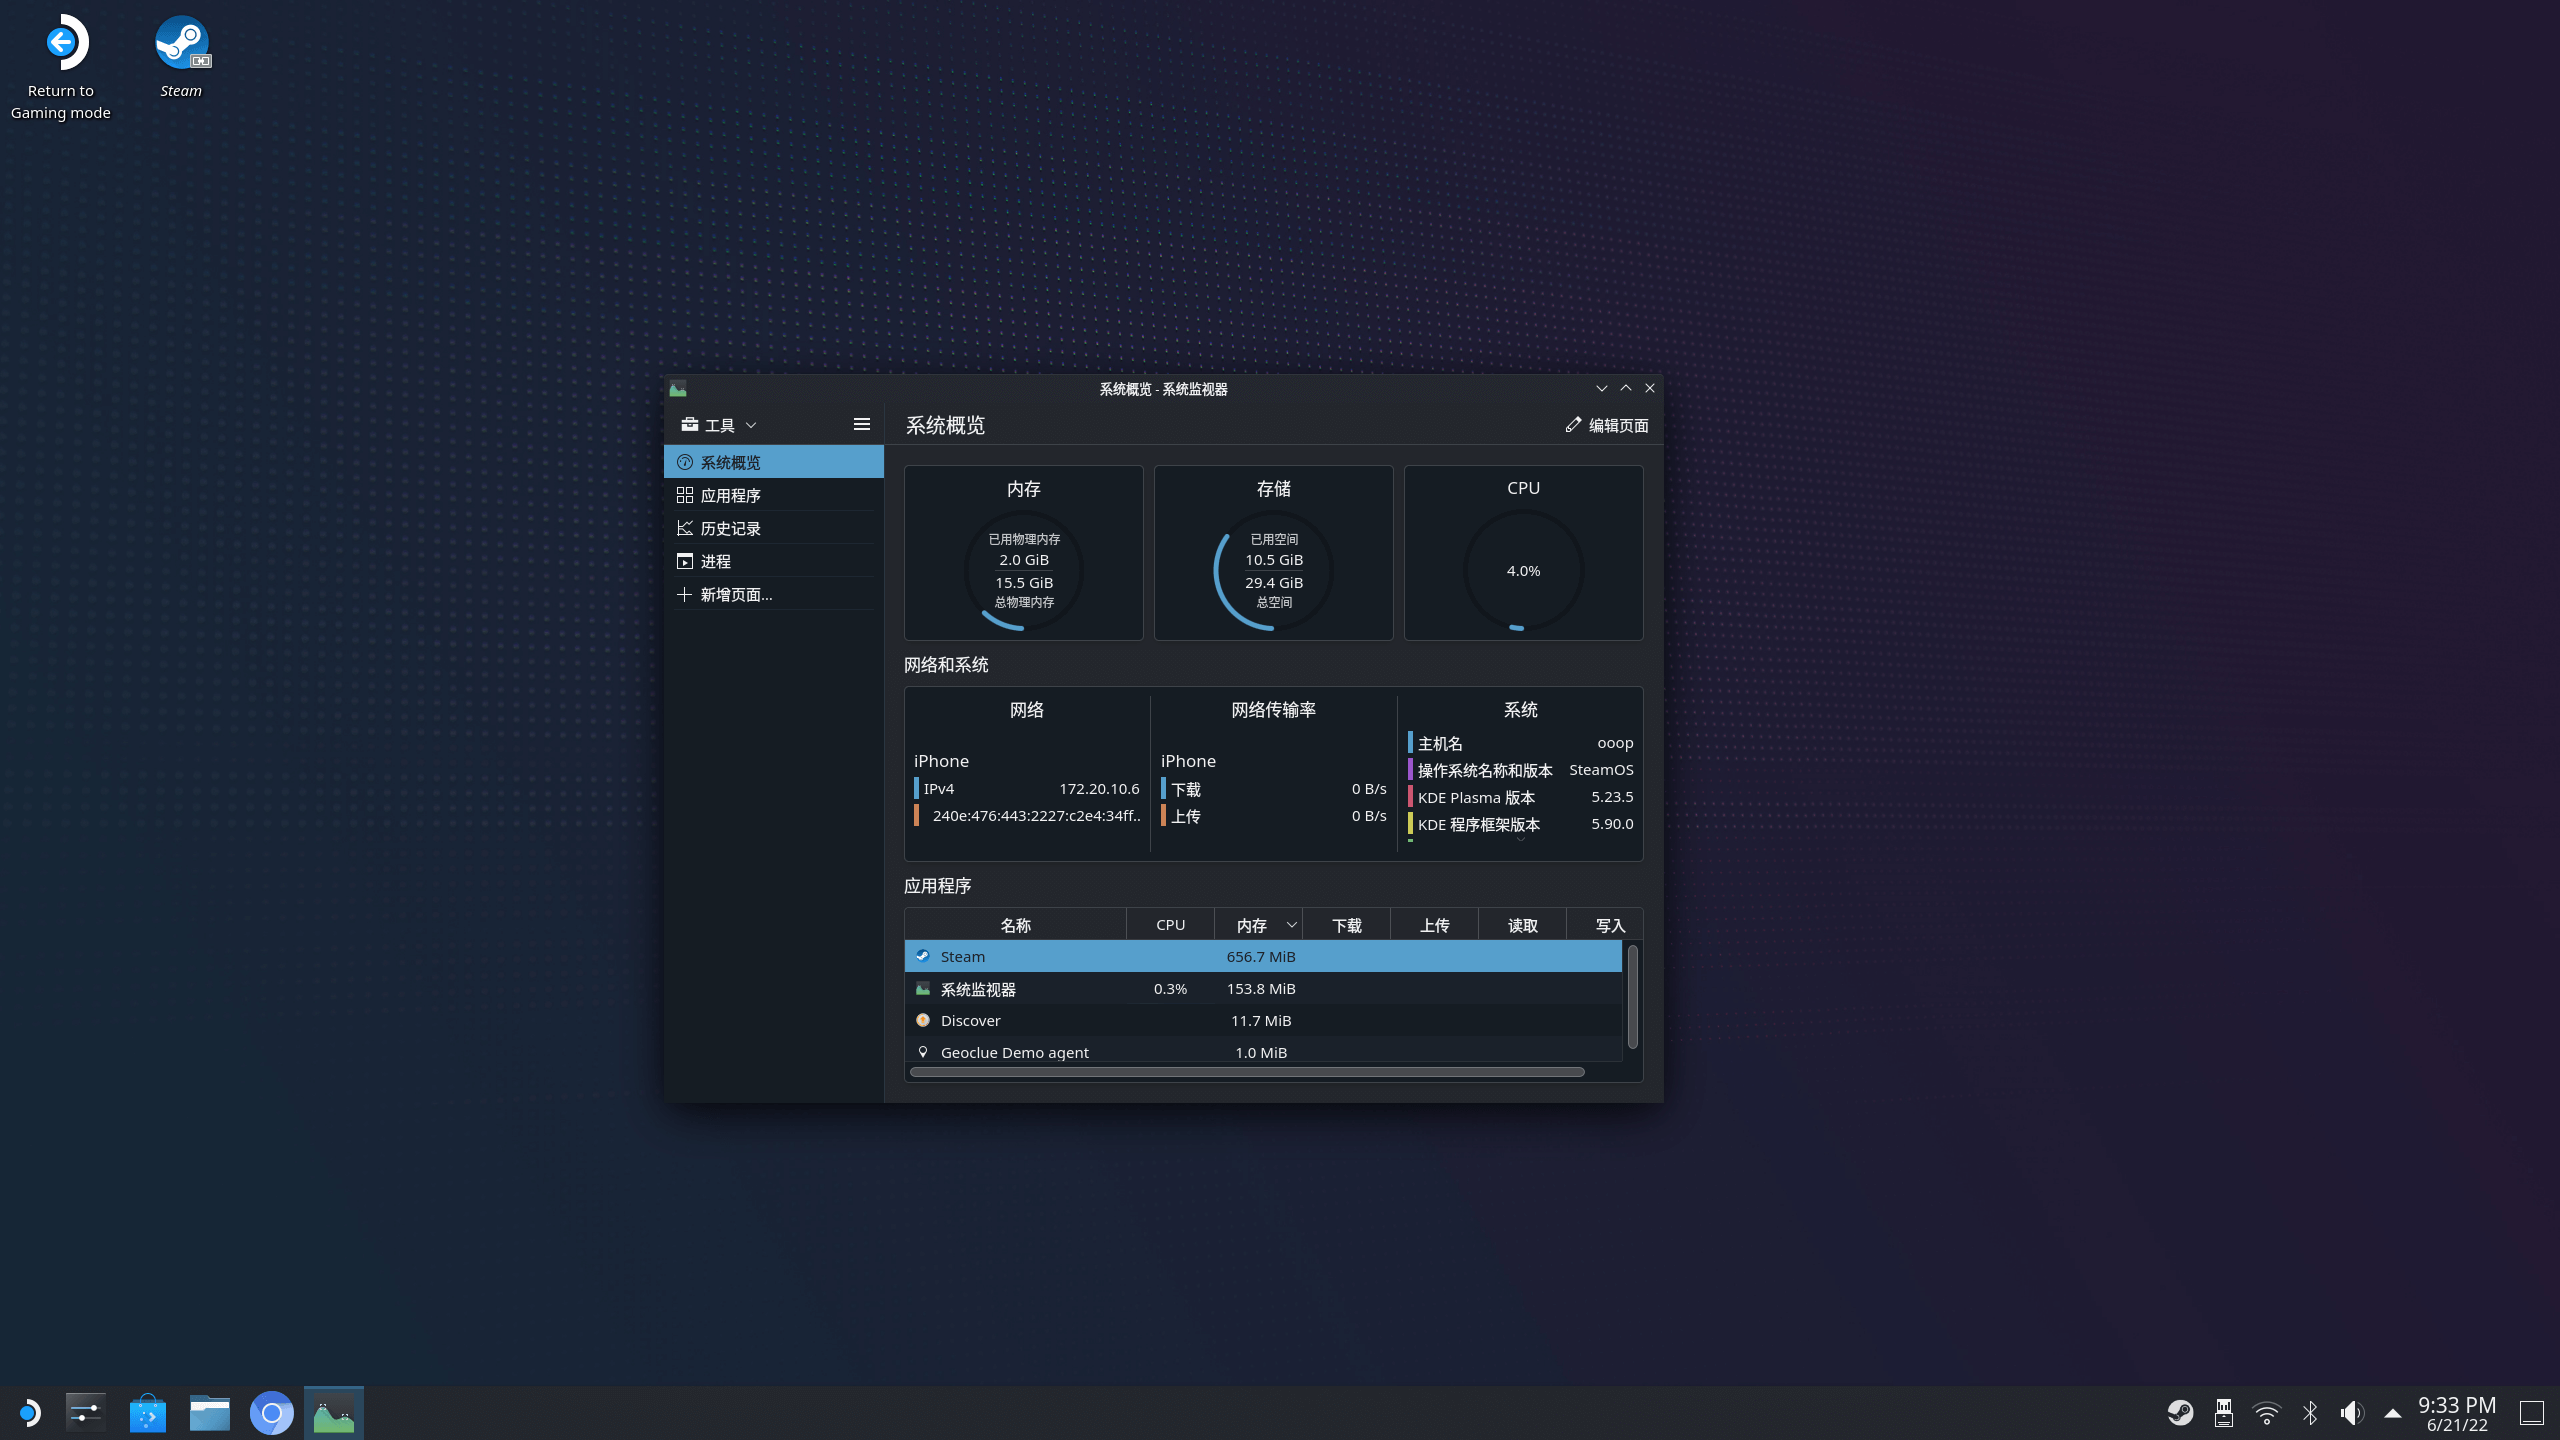Select the 应用程序 applications page
The image size is (2560, 1440).
pos(730,495)
